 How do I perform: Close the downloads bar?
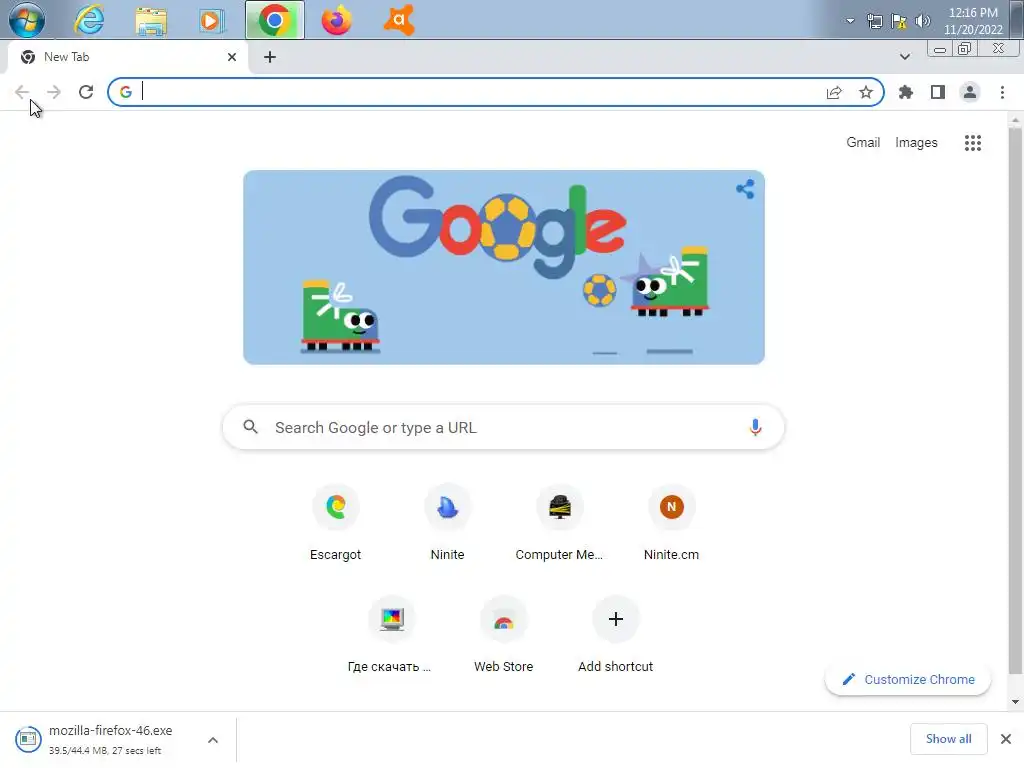pyautogui.click(x=1006, y=739)
